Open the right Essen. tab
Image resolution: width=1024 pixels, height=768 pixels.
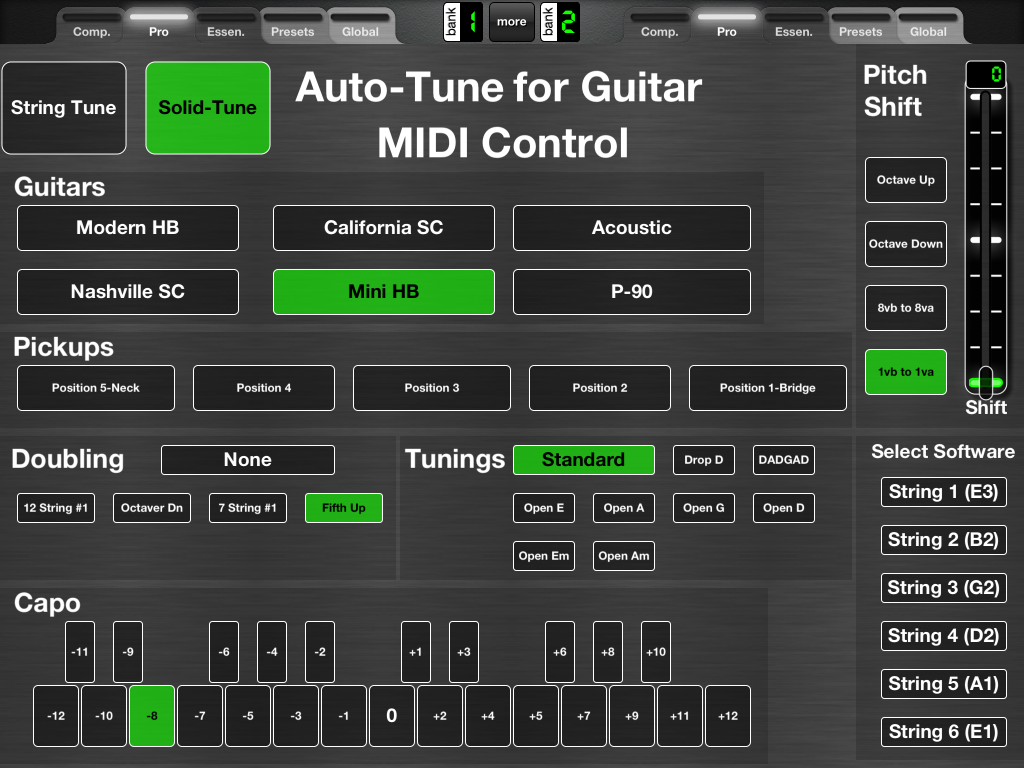794,26
